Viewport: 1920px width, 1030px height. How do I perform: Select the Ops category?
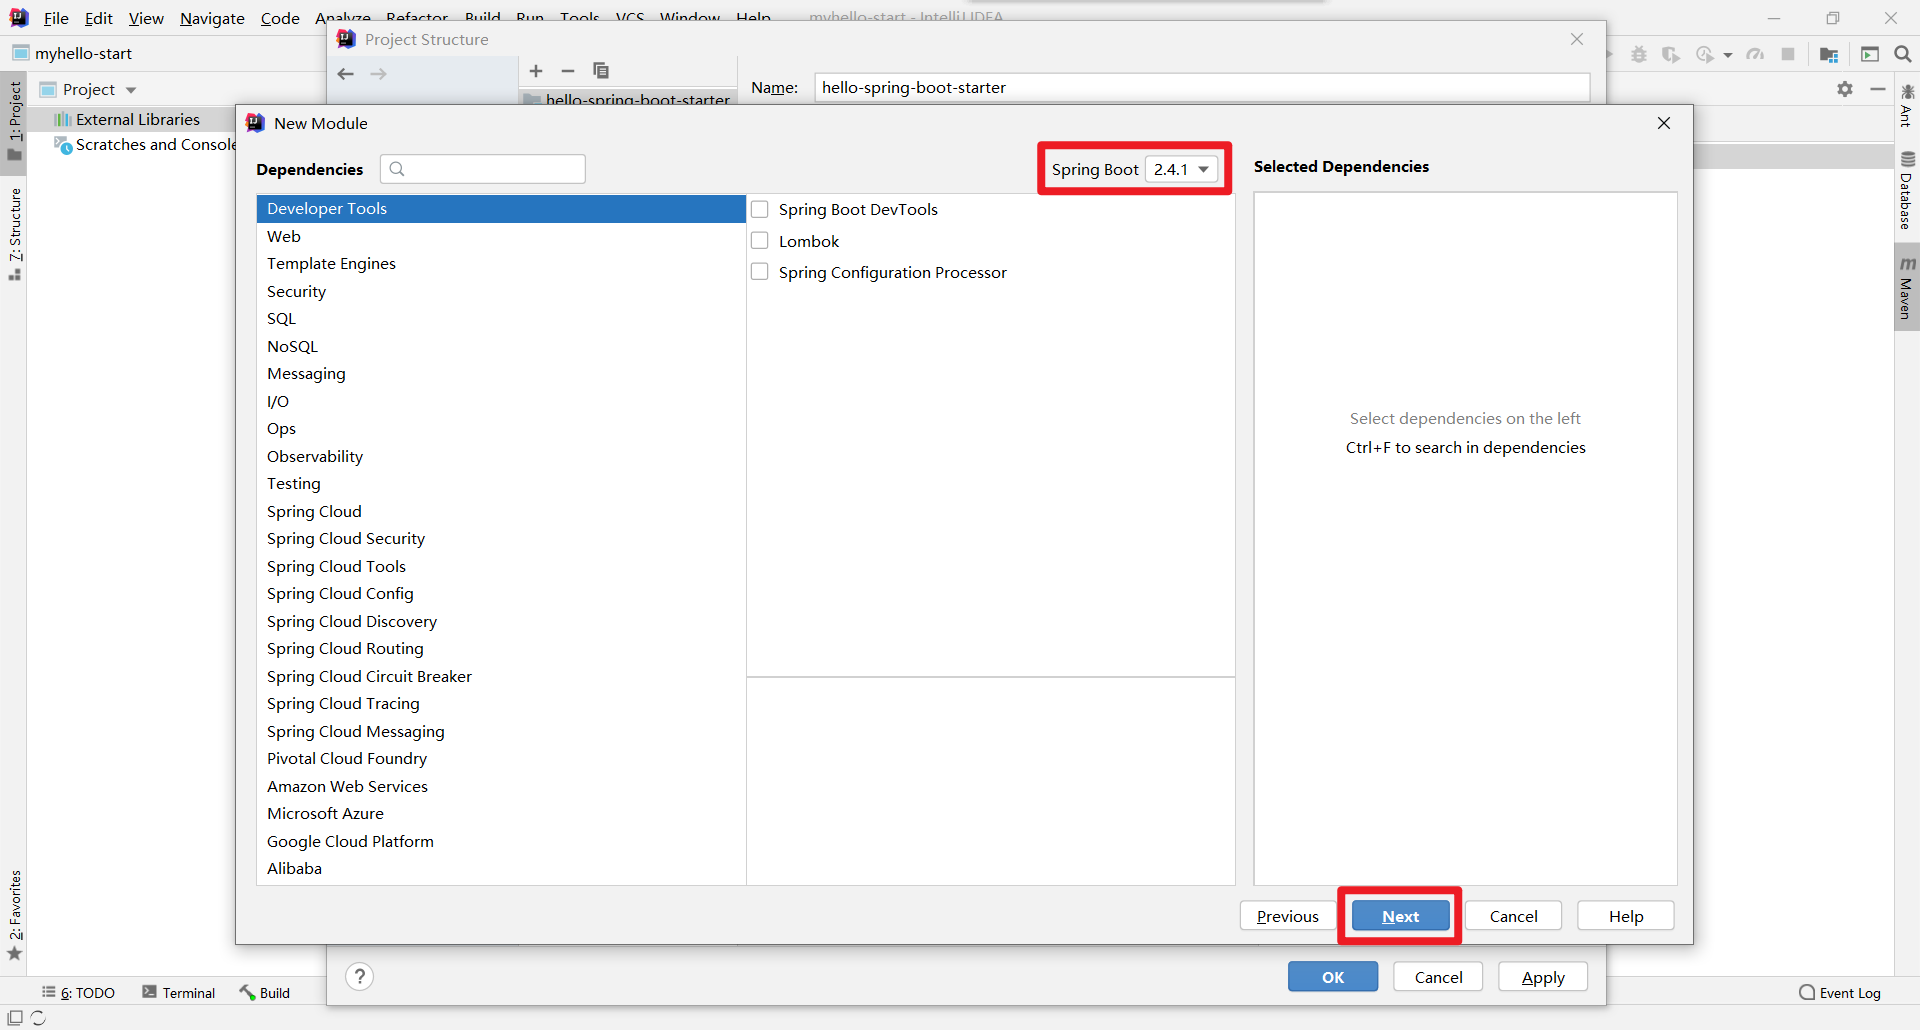(x=501, y=428)
